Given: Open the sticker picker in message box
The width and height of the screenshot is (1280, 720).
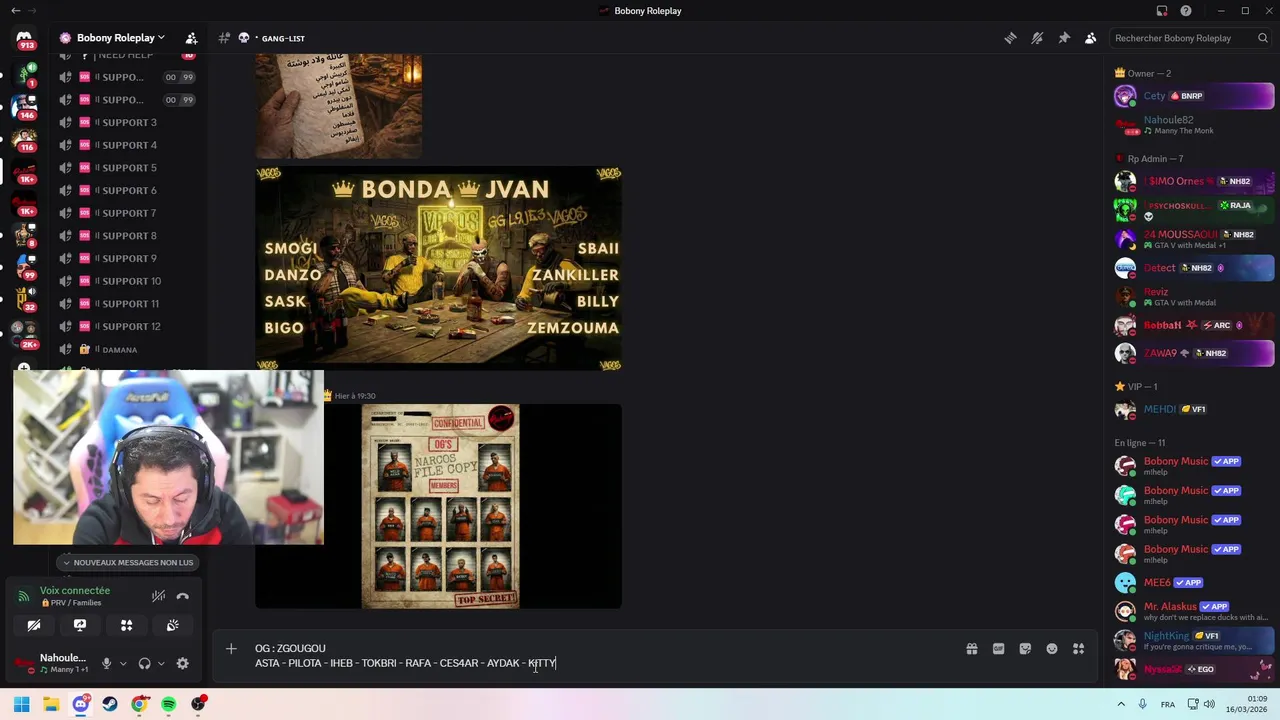Looking at the screenshot, I should pyautogui.click(x=1025, y=649).
